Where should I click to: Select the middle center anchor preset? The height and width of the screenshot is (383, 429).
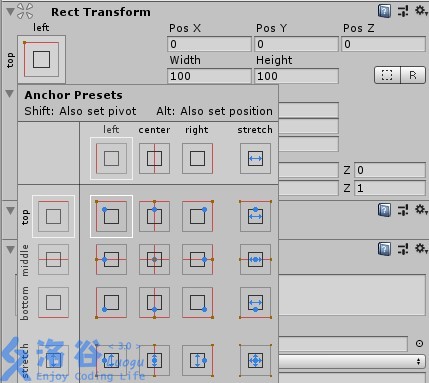[154, 259]
